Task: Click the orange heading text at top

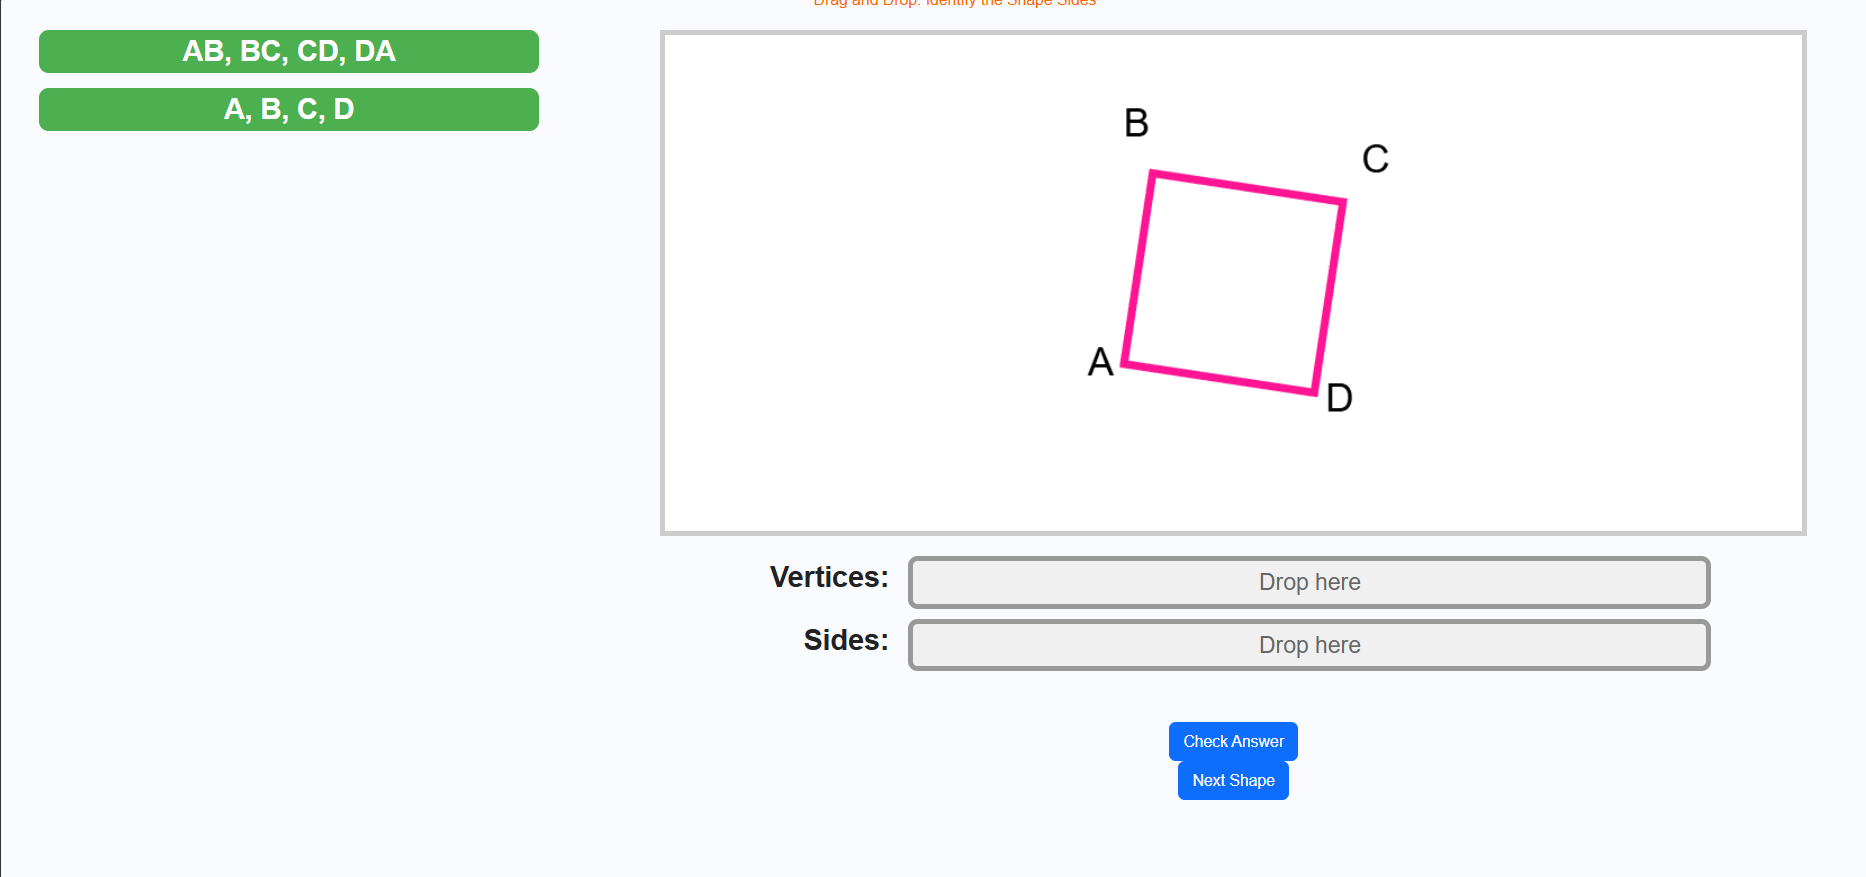Action: tap(954, 3)
